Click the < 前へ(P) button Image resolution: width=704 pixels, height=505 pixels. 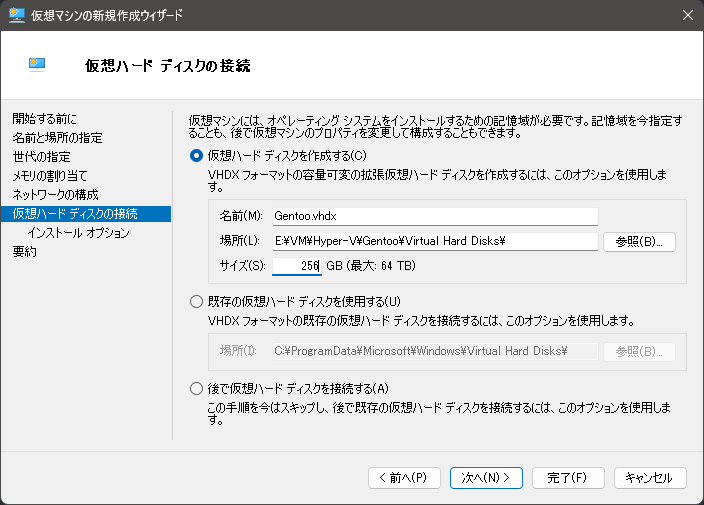[404, 478]
